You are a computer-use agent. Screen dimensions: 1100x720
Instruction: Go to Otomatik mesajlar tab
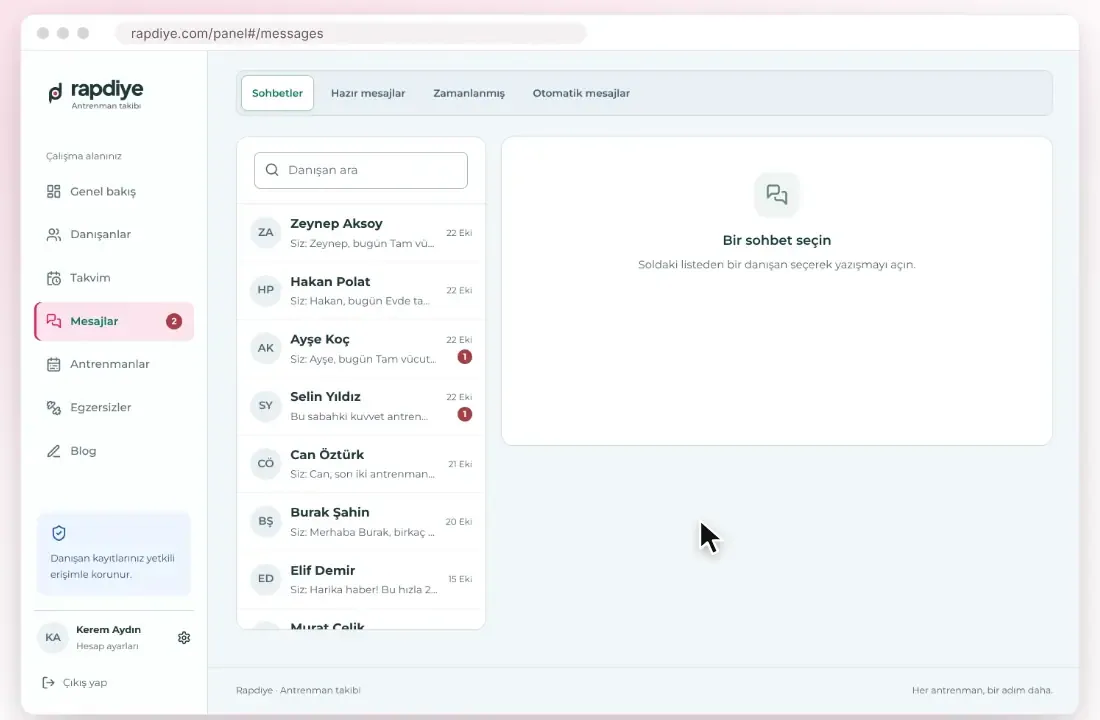(x=581, y=93)
